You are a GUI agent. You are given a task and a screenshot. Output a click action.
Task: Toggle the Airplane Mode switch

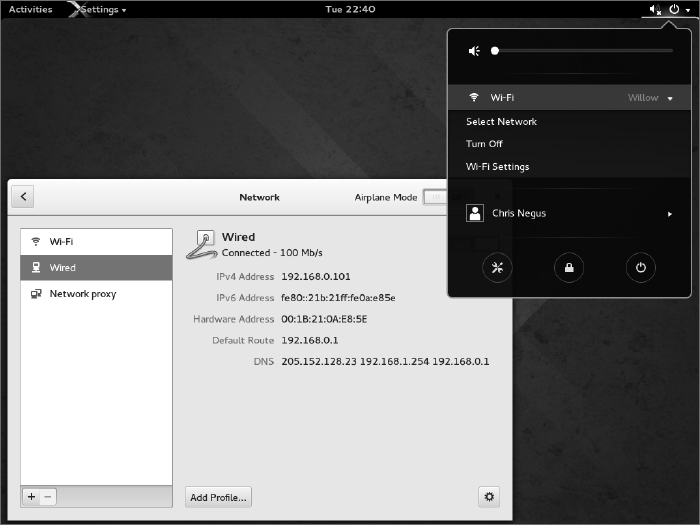point(435,197)
